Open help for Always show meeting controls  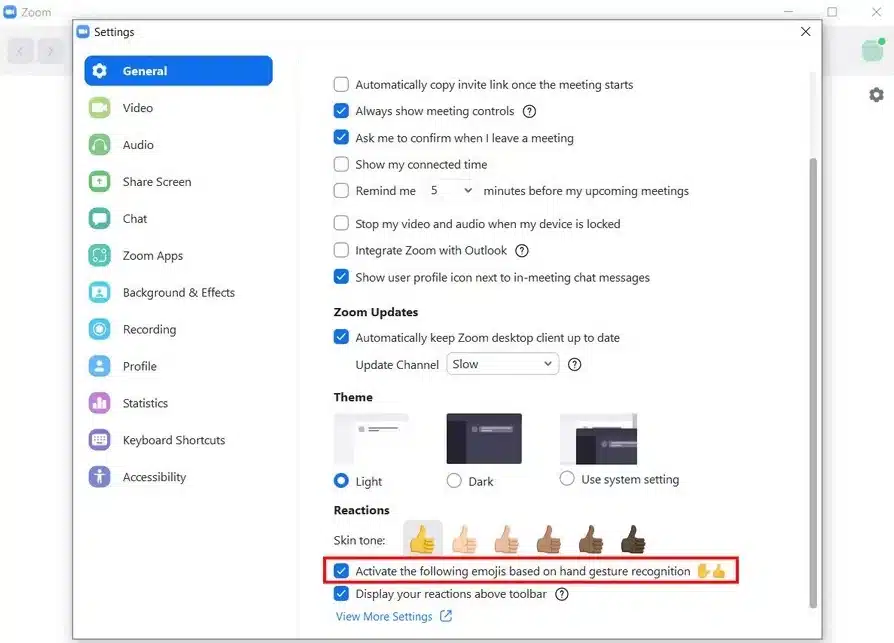pos(530,111)
